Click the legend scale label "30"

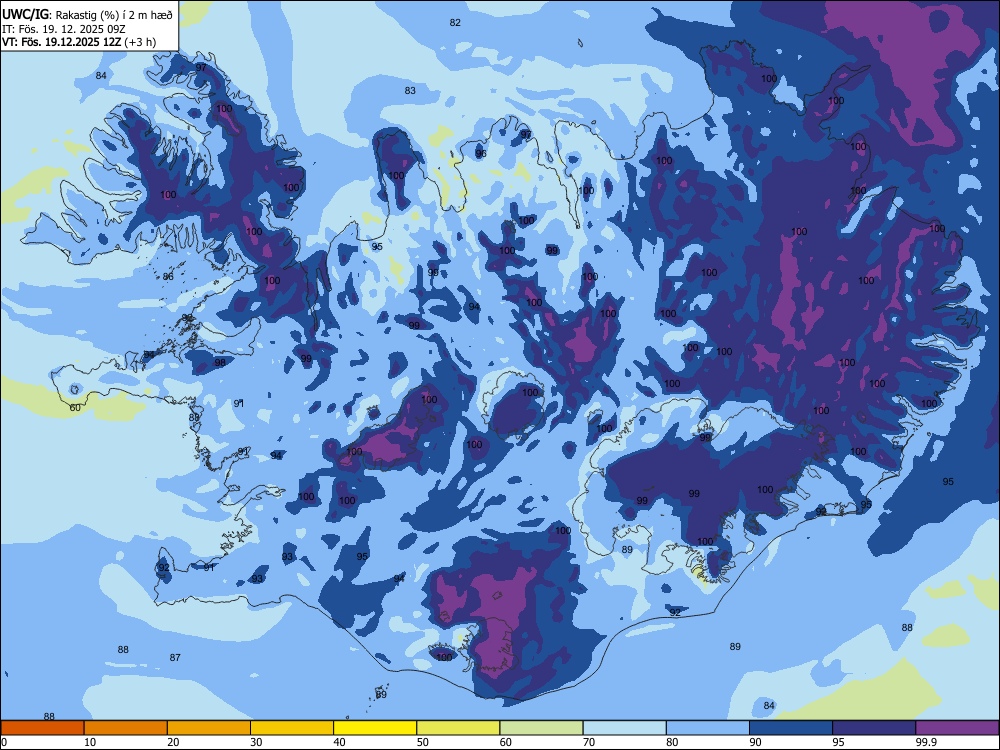[256, 742]
